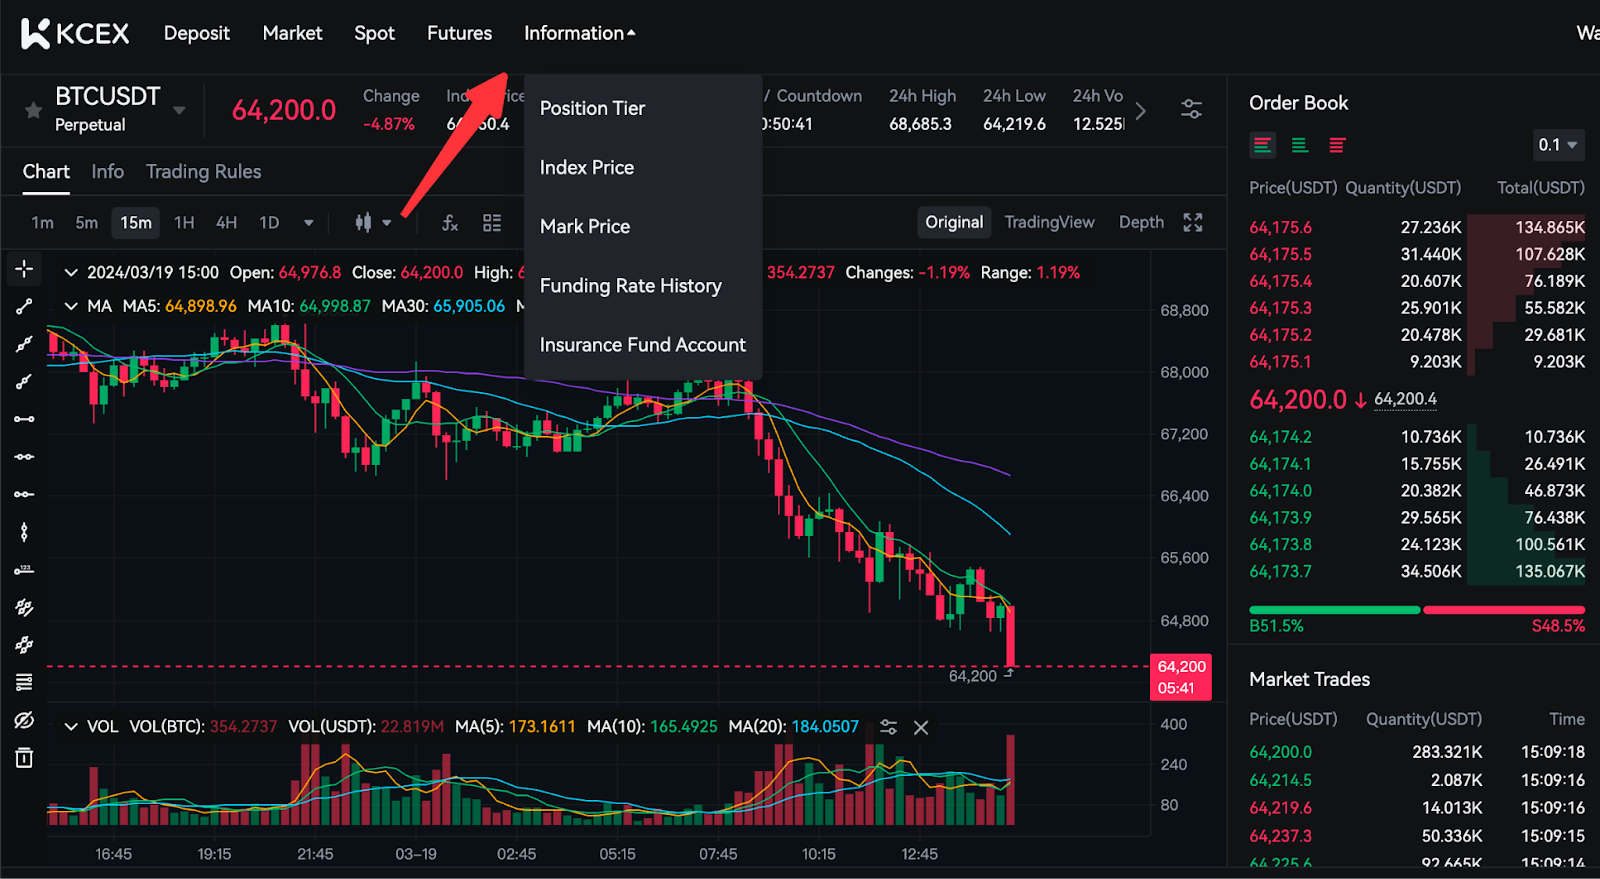Show only buy orders in Order Book
The height and width of the screenshot is (879, 1600).
(x=1300, y=146)
